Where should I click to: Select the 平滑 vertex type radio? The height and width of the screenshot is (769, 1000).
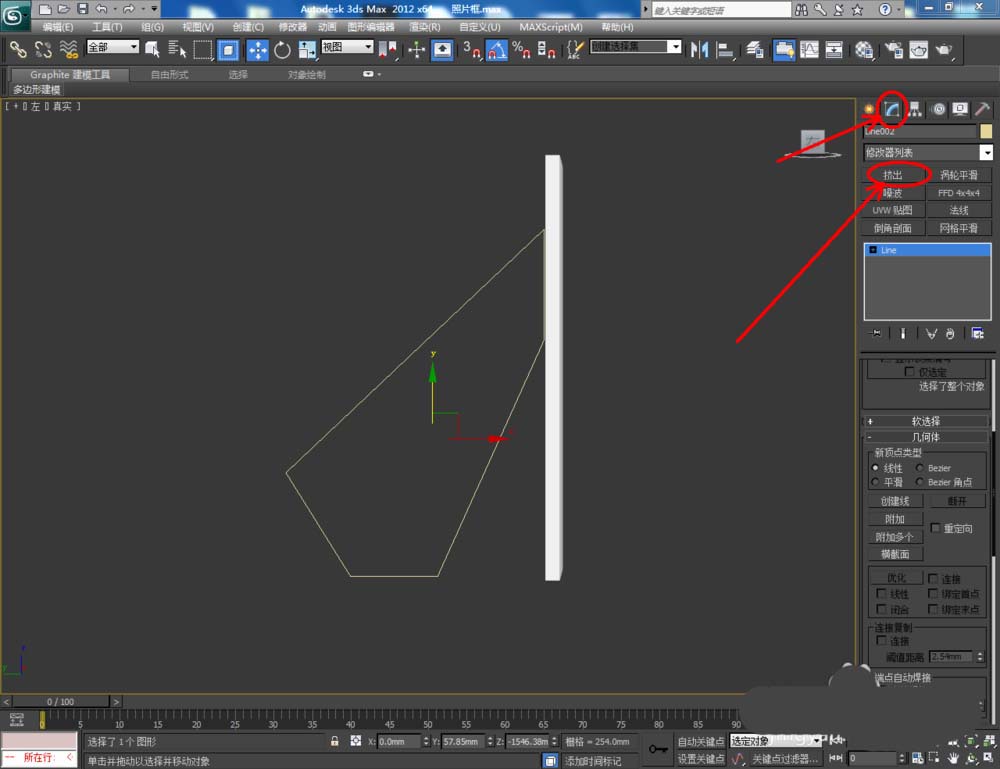tap(875, 482)
